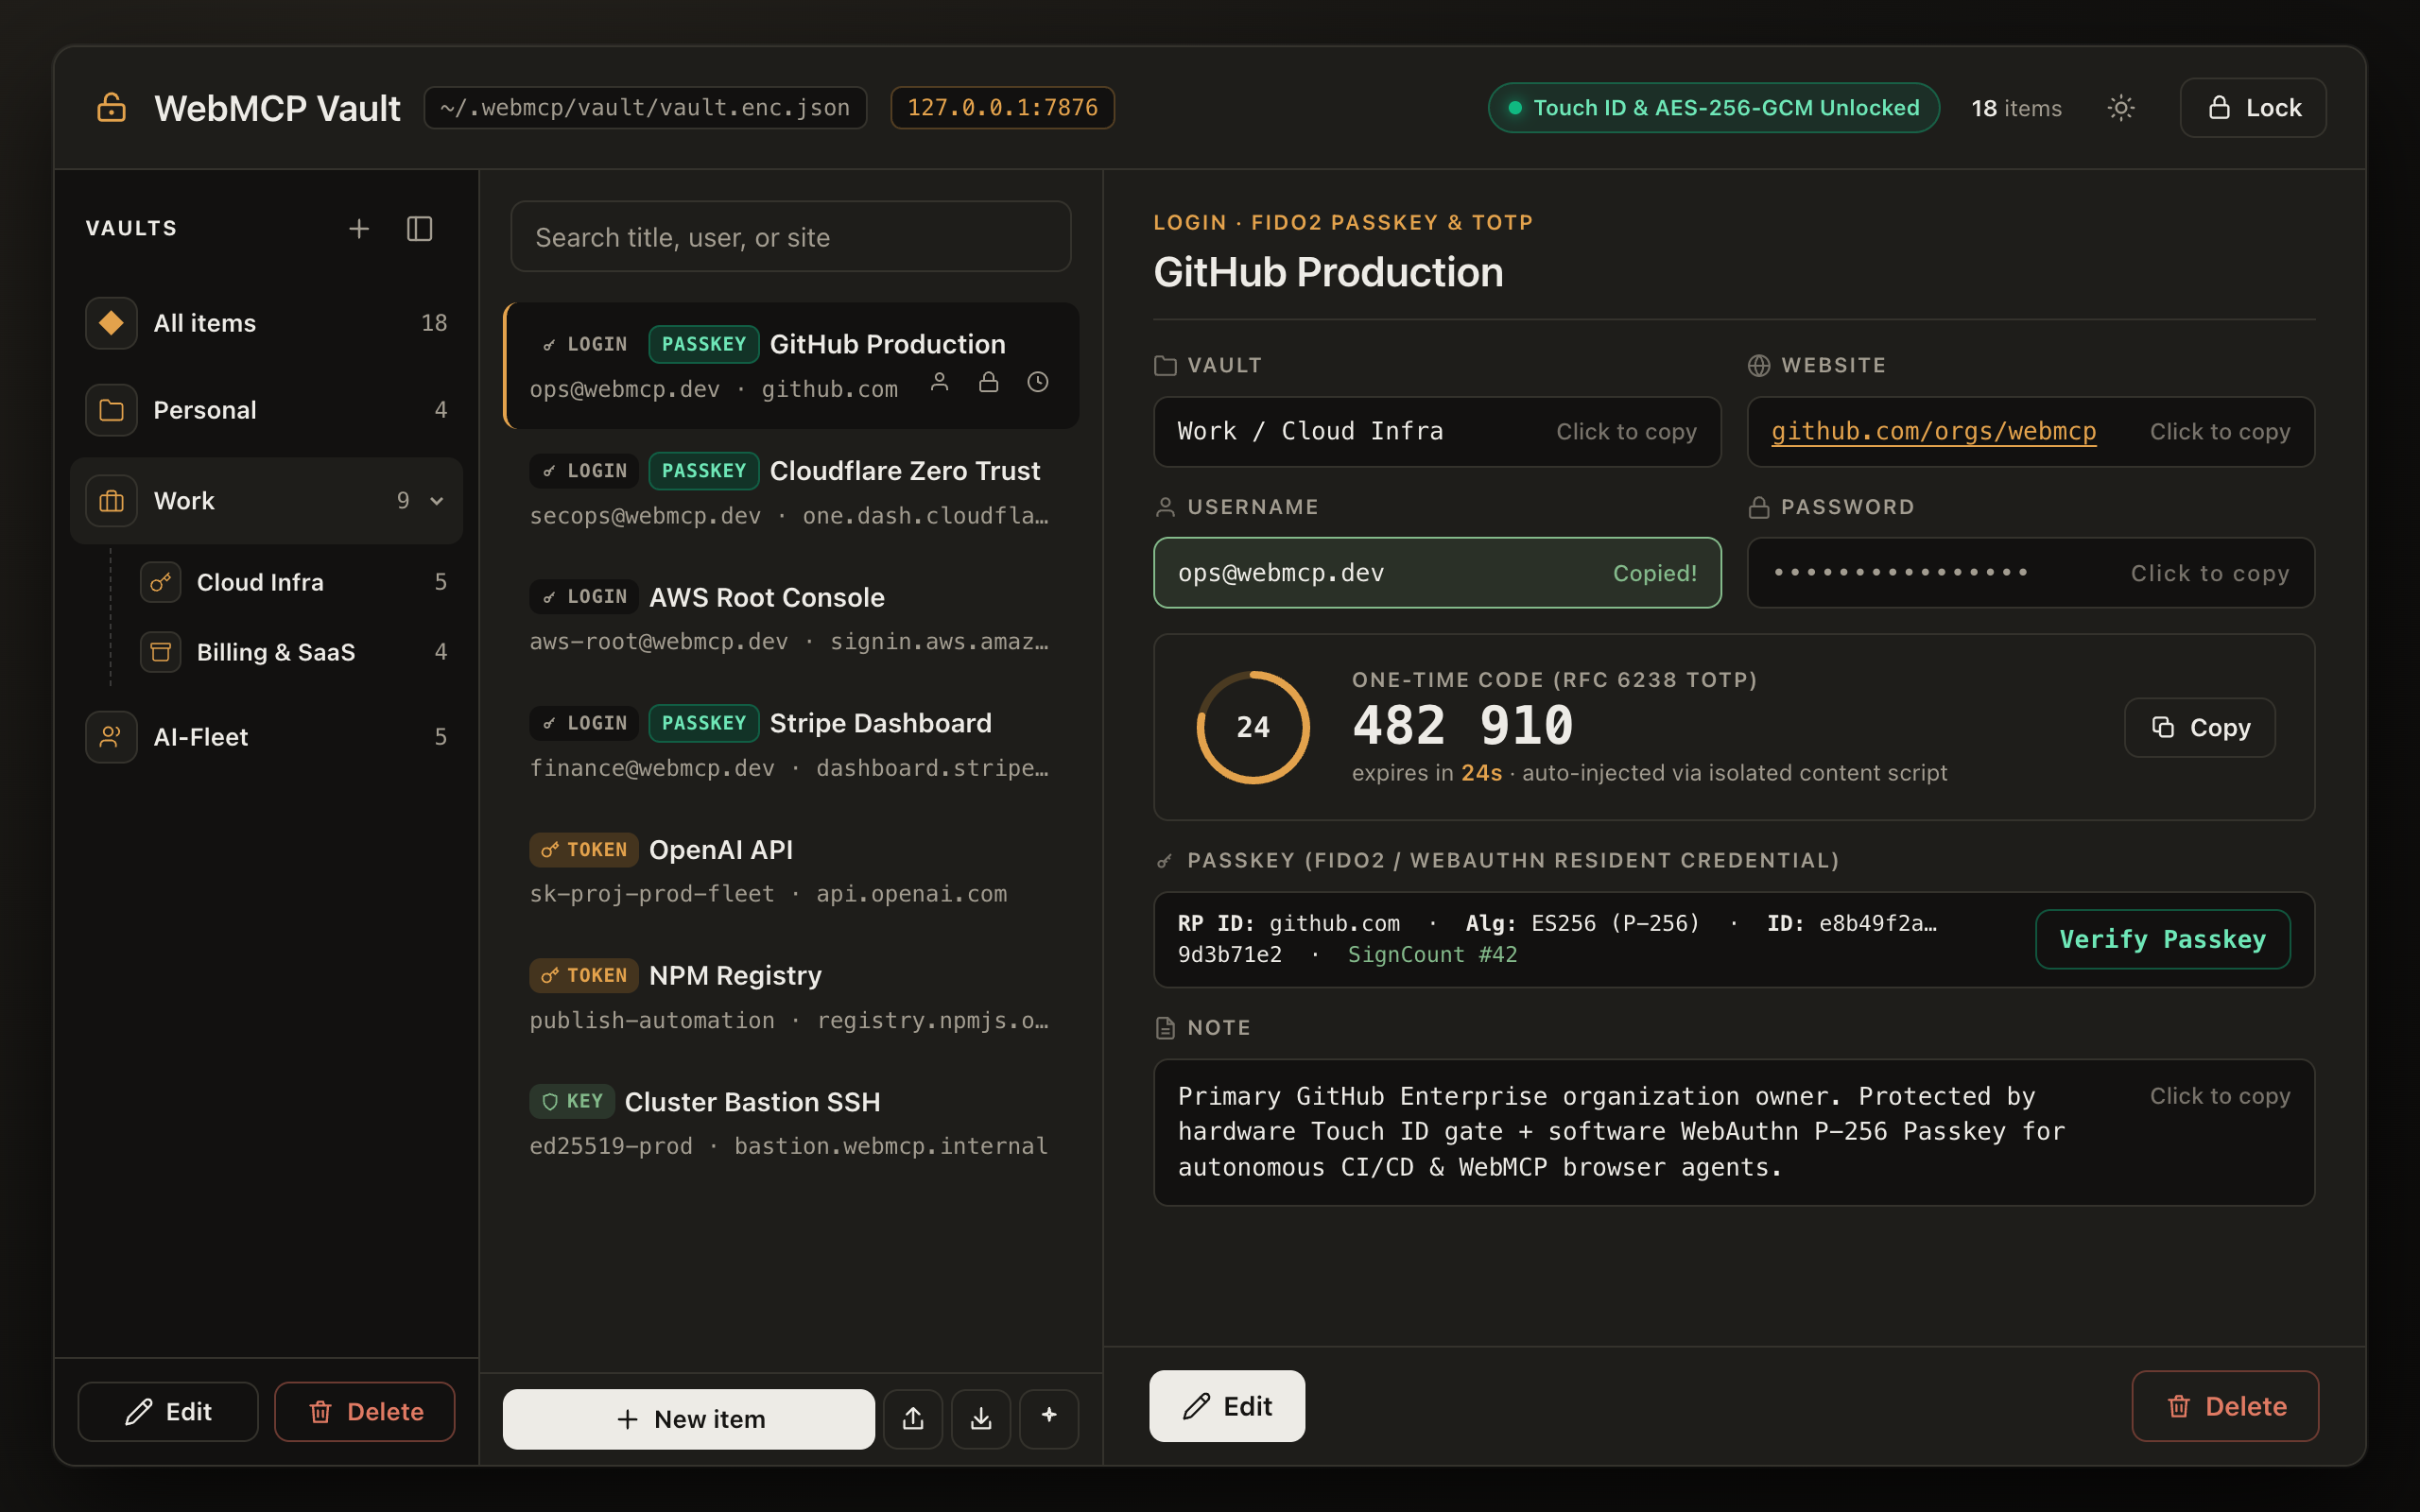Select Cloudflare Zero Trust login item
This screenshot has width=2420, height=1512.
791,492
